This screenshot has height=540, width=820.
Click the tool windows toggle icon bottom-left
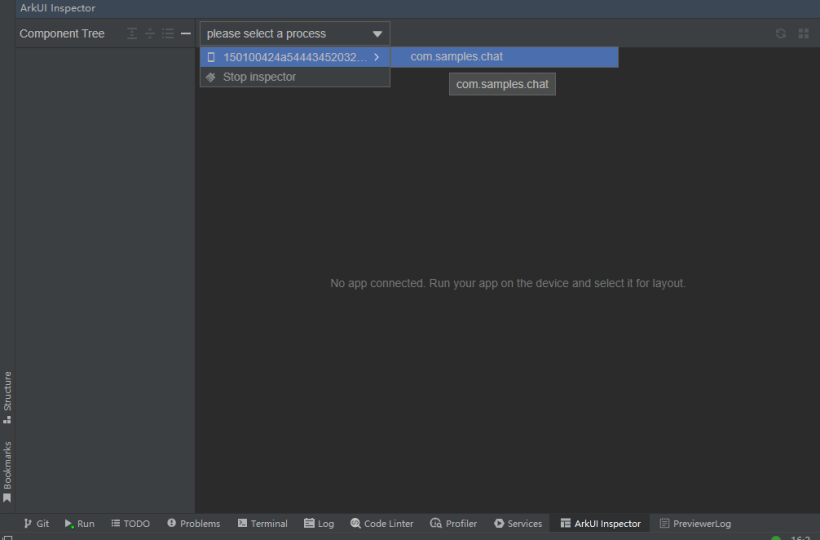8,537
